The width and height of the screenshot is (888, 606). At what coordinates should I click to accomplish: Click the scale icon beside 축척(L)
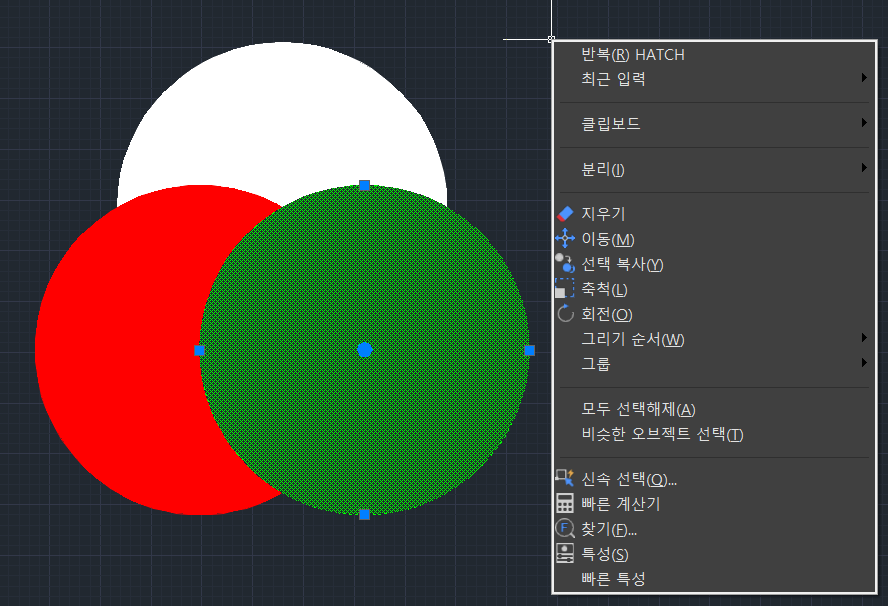click(565, 288)
